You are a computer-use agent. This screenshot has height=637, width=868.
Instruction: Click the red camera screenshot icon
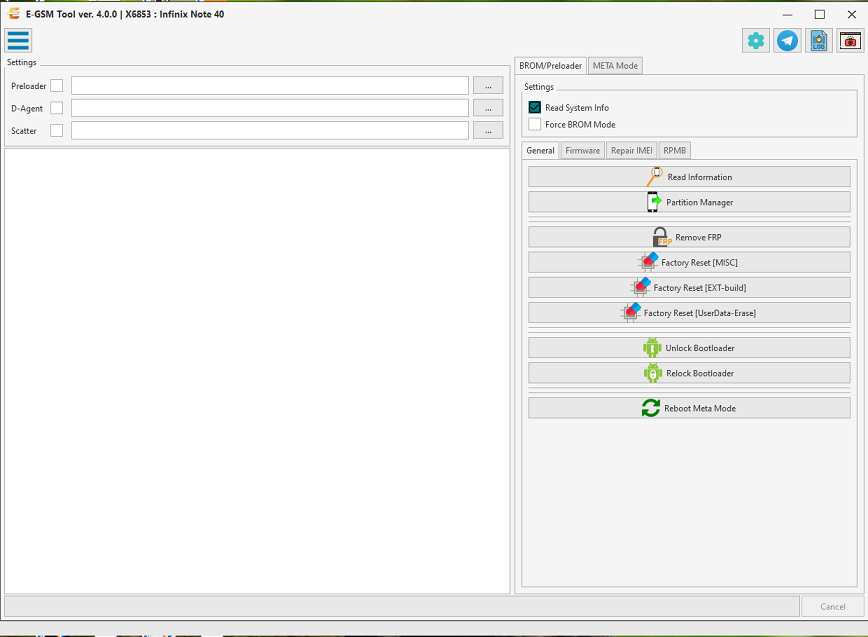tap(850, 41)
